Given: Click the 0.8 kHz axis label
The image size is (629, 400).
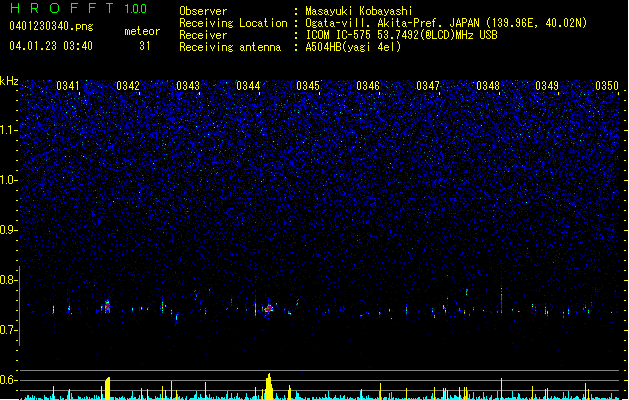Looking at the screenshot, I should pyautogui.click(x=9, y=280).
